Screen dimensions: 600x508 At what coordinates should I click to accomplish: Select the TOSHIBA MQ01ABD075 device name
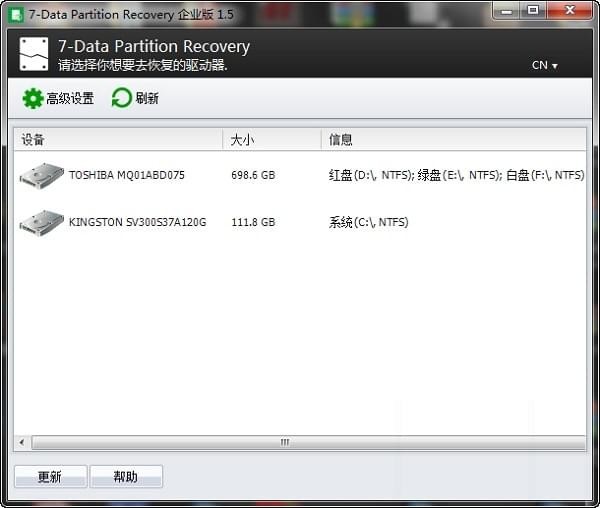pyautogui.click(x=127, y=175)
